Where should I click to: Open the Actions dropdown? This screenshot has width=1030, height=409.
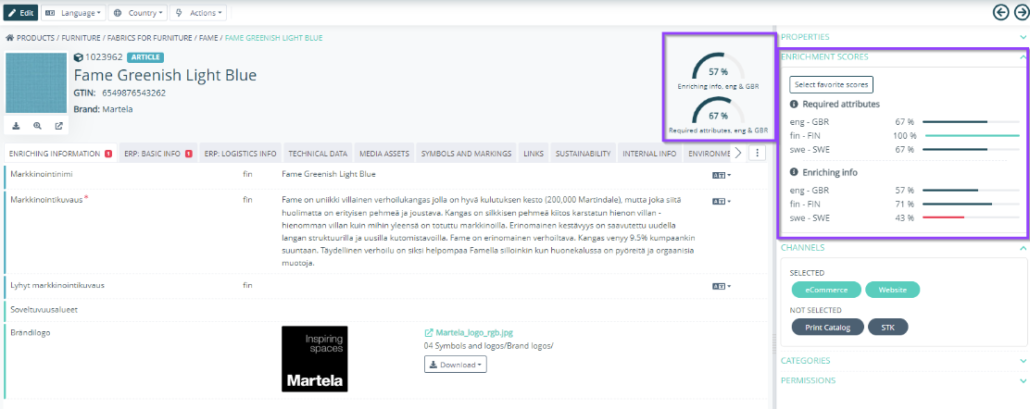pyautogui.click(x=198, y=12)
